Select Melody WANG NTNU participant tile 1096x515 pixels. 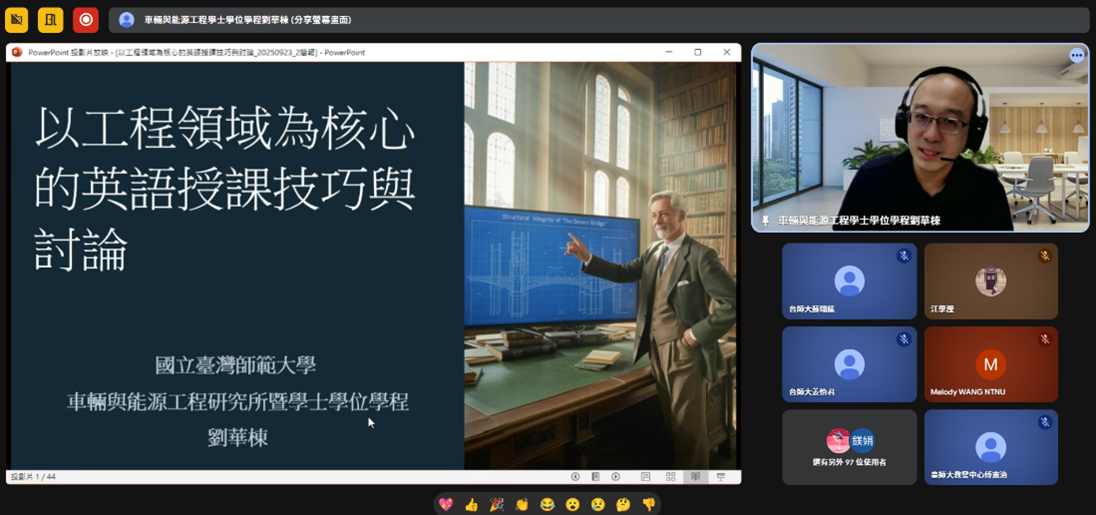tap(990, 365)
